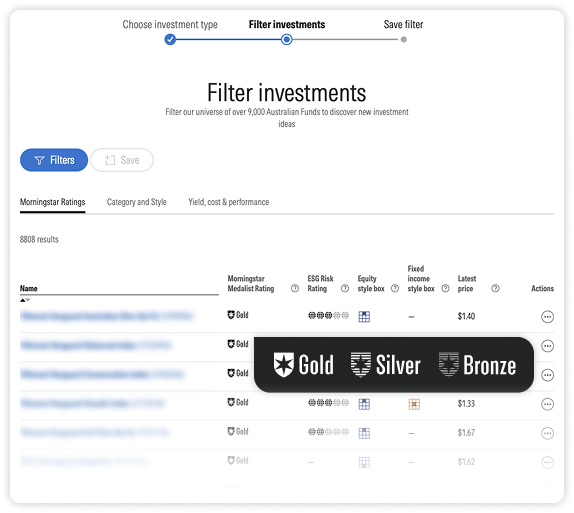
Task: Switch to the Category and Style tab
Action: tap(137, 202)
